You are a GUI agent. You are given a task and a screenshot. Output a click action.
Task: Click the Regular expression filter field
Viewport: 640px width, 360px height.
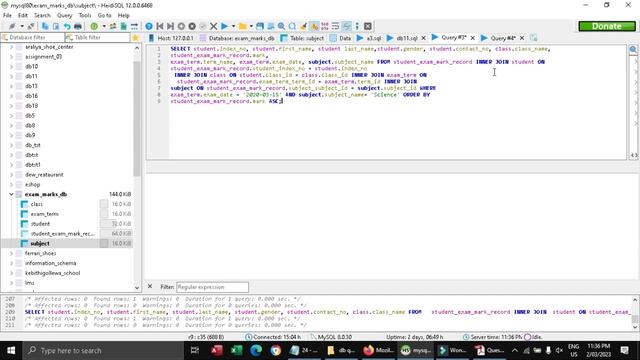click(x=212, y=287)
